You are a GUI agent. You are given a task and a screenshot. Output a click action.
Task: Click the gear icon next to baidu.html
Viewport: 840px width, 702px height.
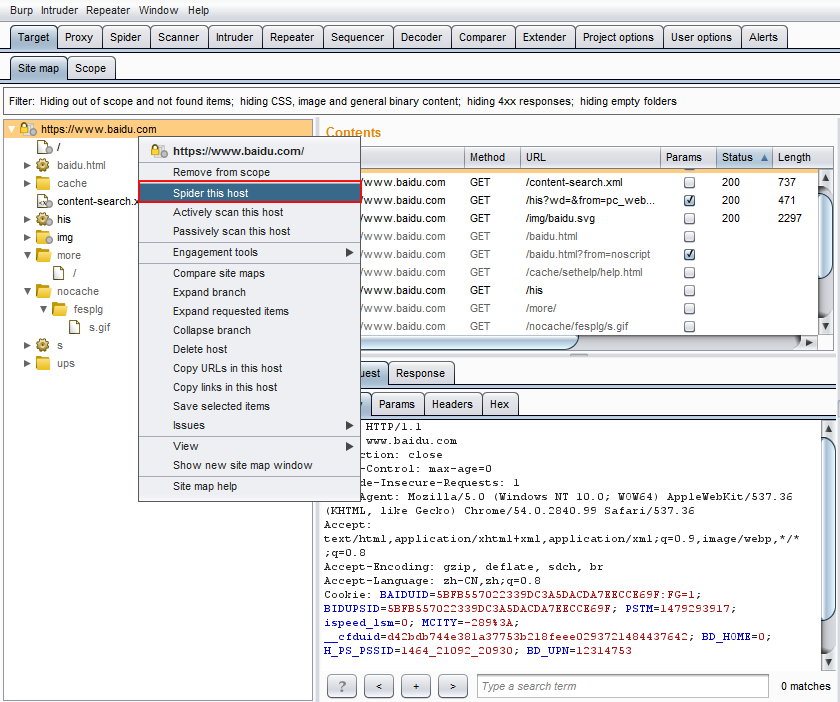(x=43, y=165)
